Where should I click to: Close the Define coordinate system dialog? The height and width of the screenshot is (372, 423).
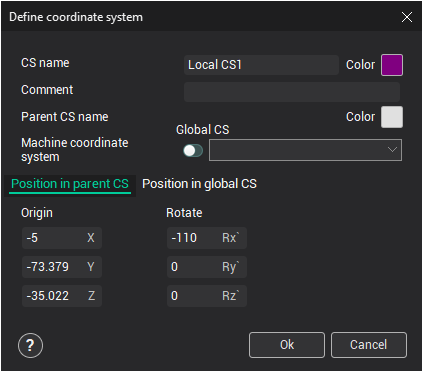(407, 17)
